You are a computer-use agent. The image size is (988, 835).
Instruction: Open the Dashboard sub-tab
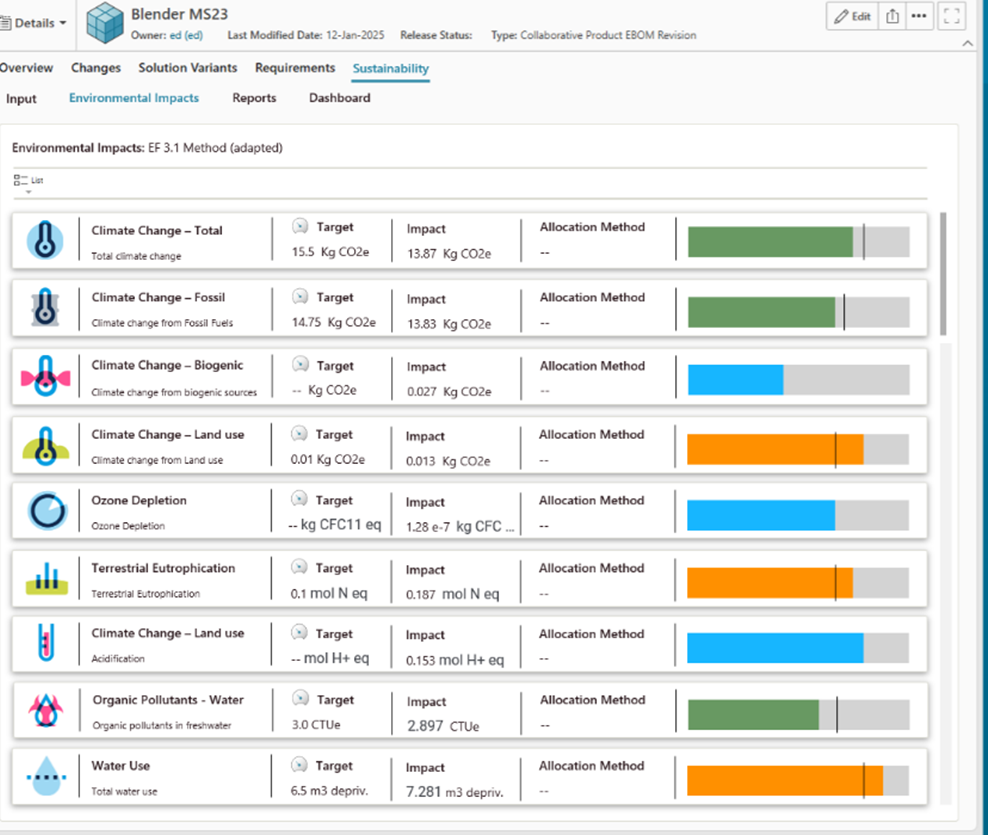click(x=339, y=98)
